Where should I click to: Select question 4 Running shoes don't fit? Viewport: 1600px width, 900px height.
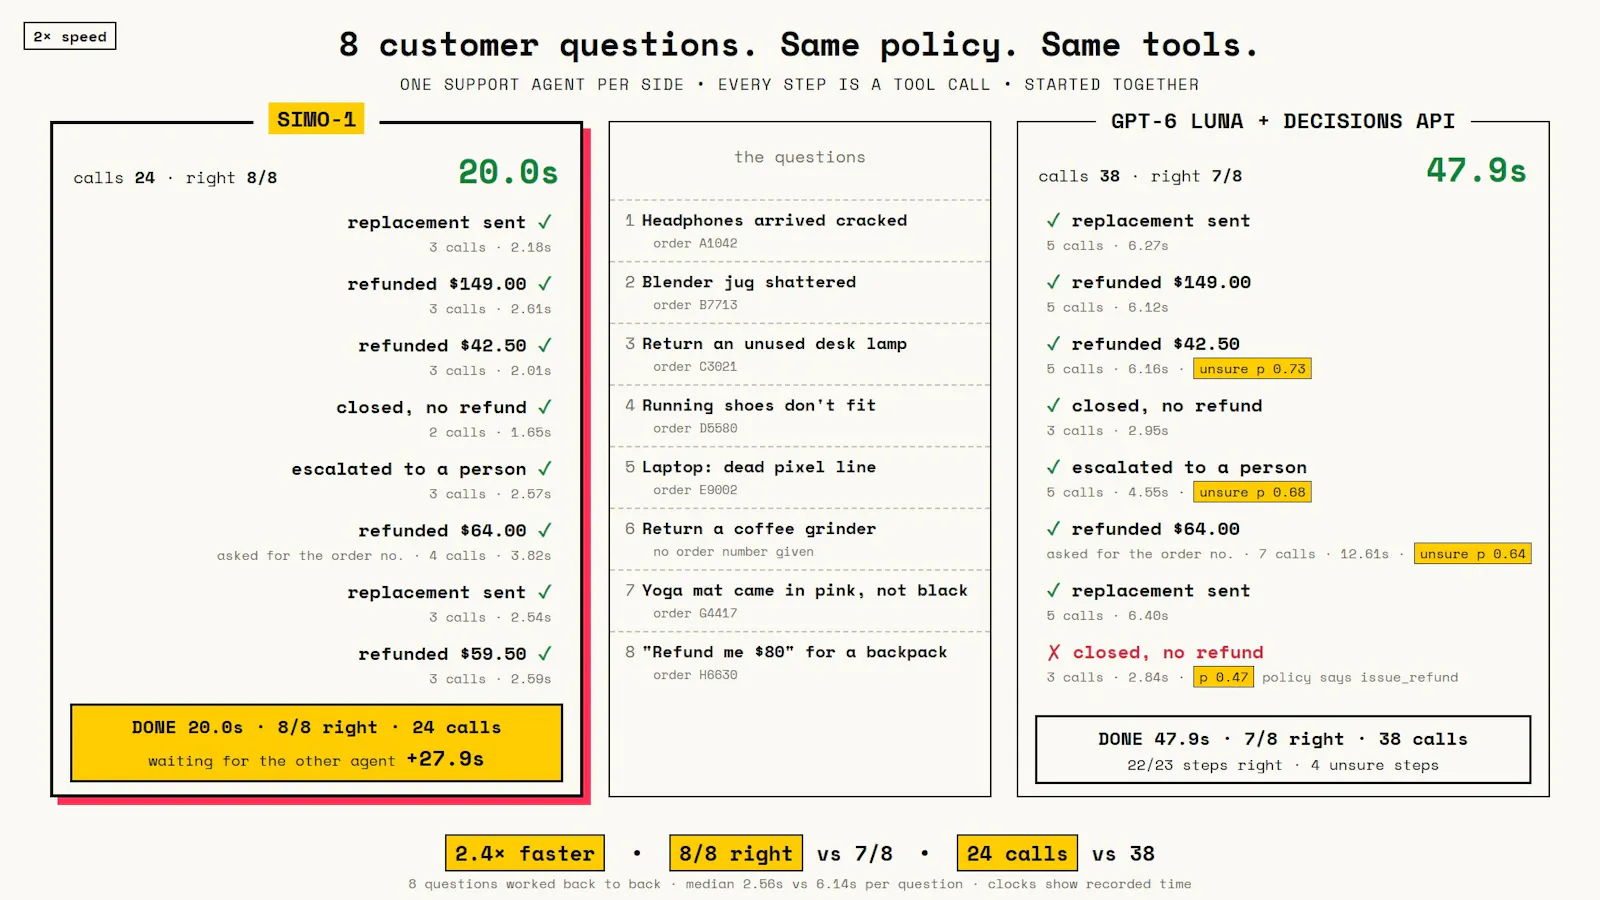point(800,416)
